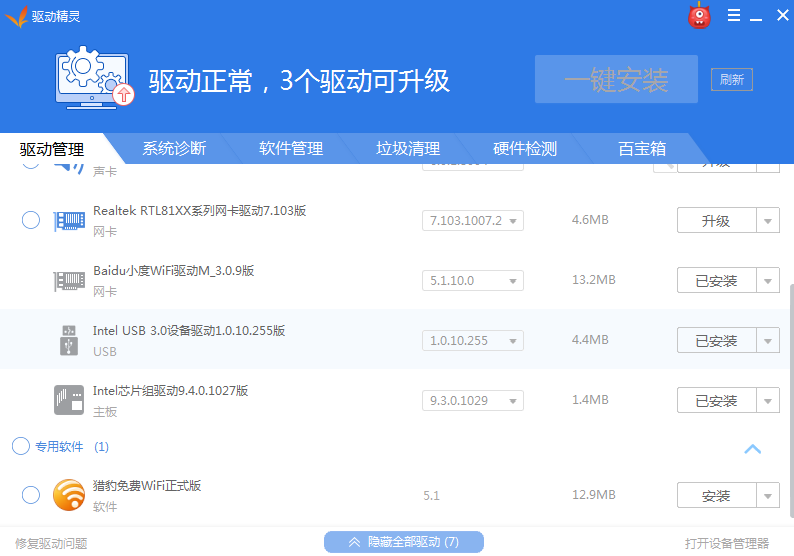Select the 猎豹免费WiFi radio button
The image size is (794, 556).
31,495
